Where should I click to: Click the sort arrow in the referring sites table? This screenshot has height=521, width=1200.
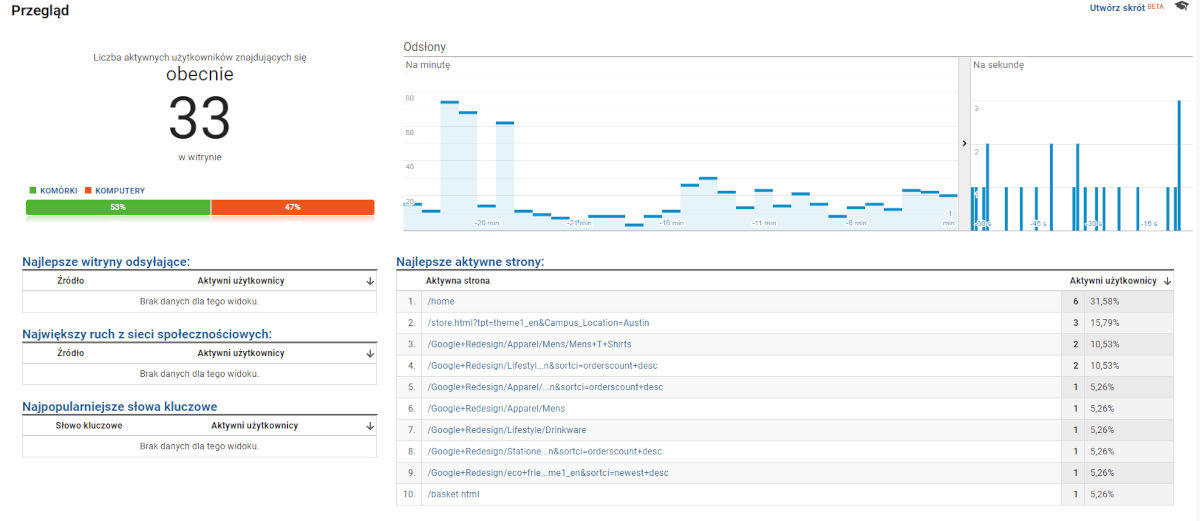coord(370,282)
